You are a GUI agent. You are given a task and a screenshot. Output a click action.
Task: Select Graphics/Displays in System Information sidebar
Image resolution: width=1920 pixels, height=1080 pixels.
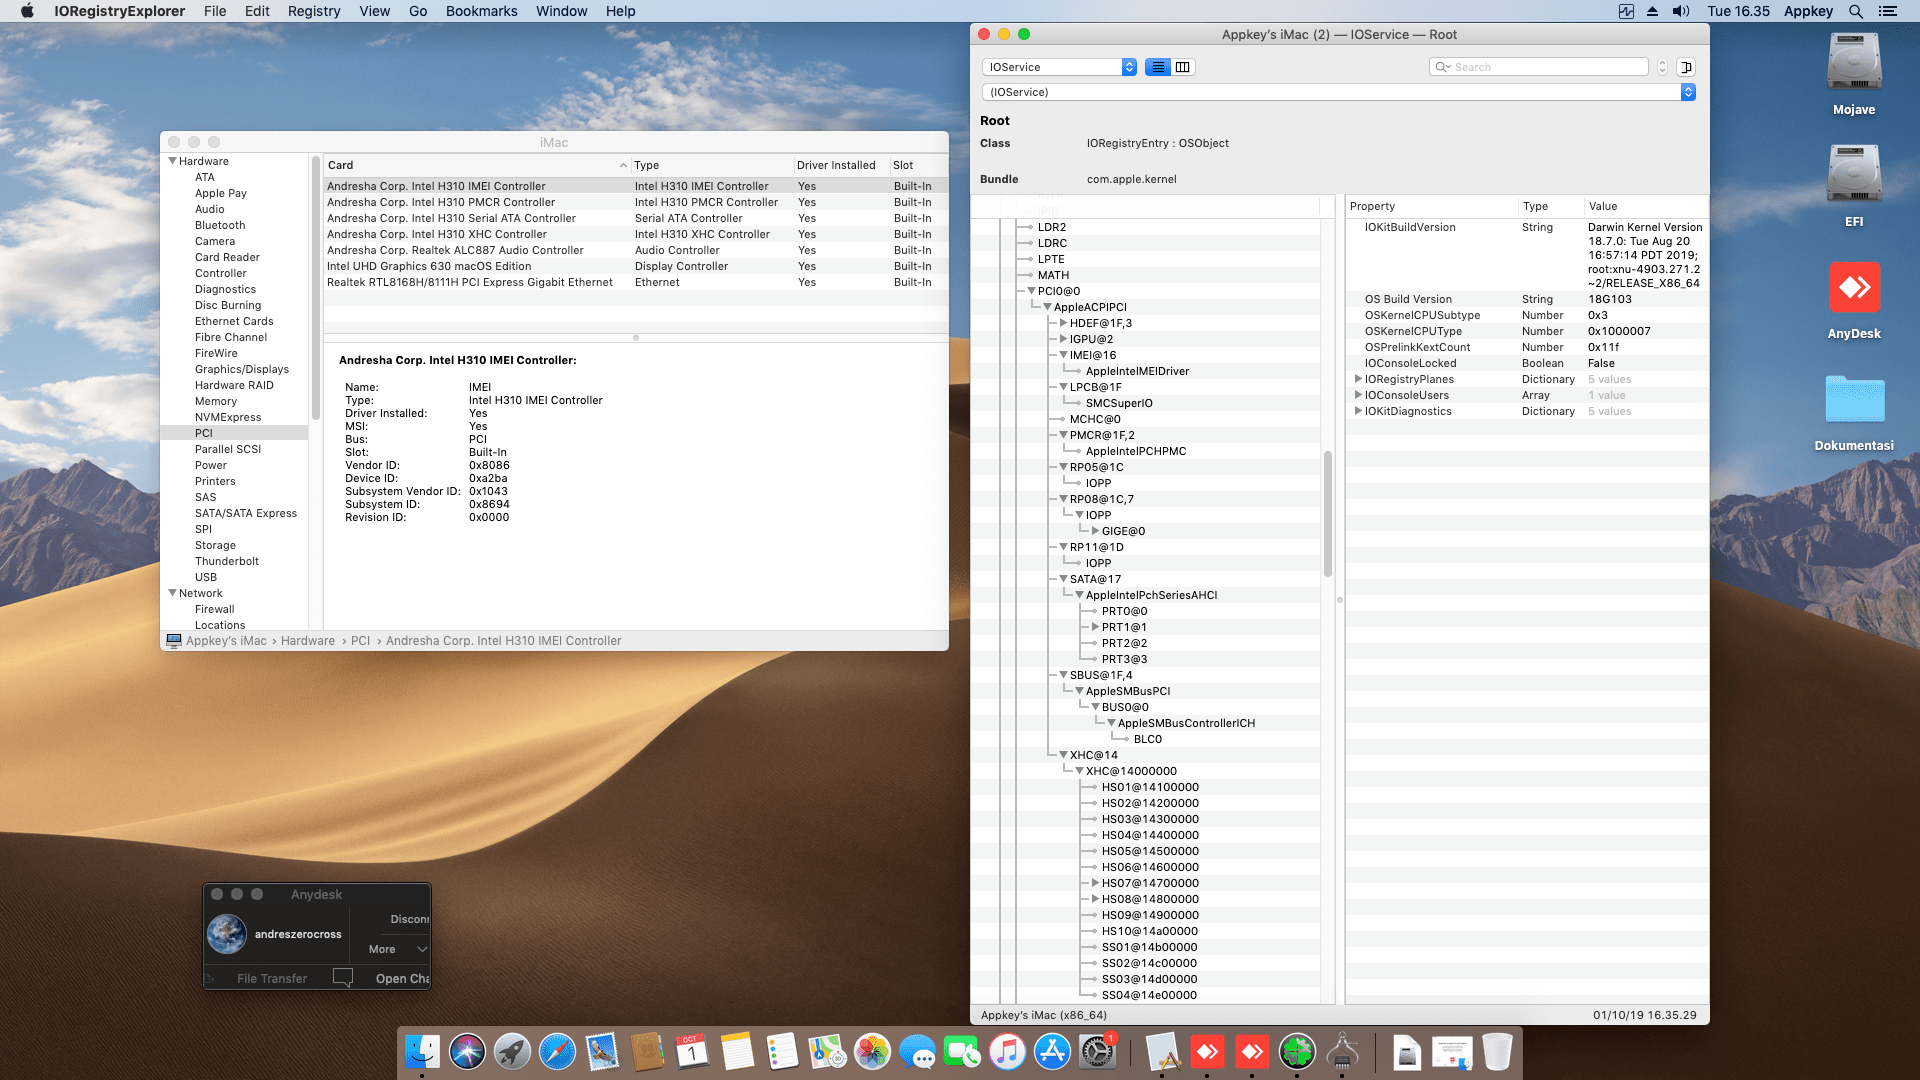[x=242, y=369]
